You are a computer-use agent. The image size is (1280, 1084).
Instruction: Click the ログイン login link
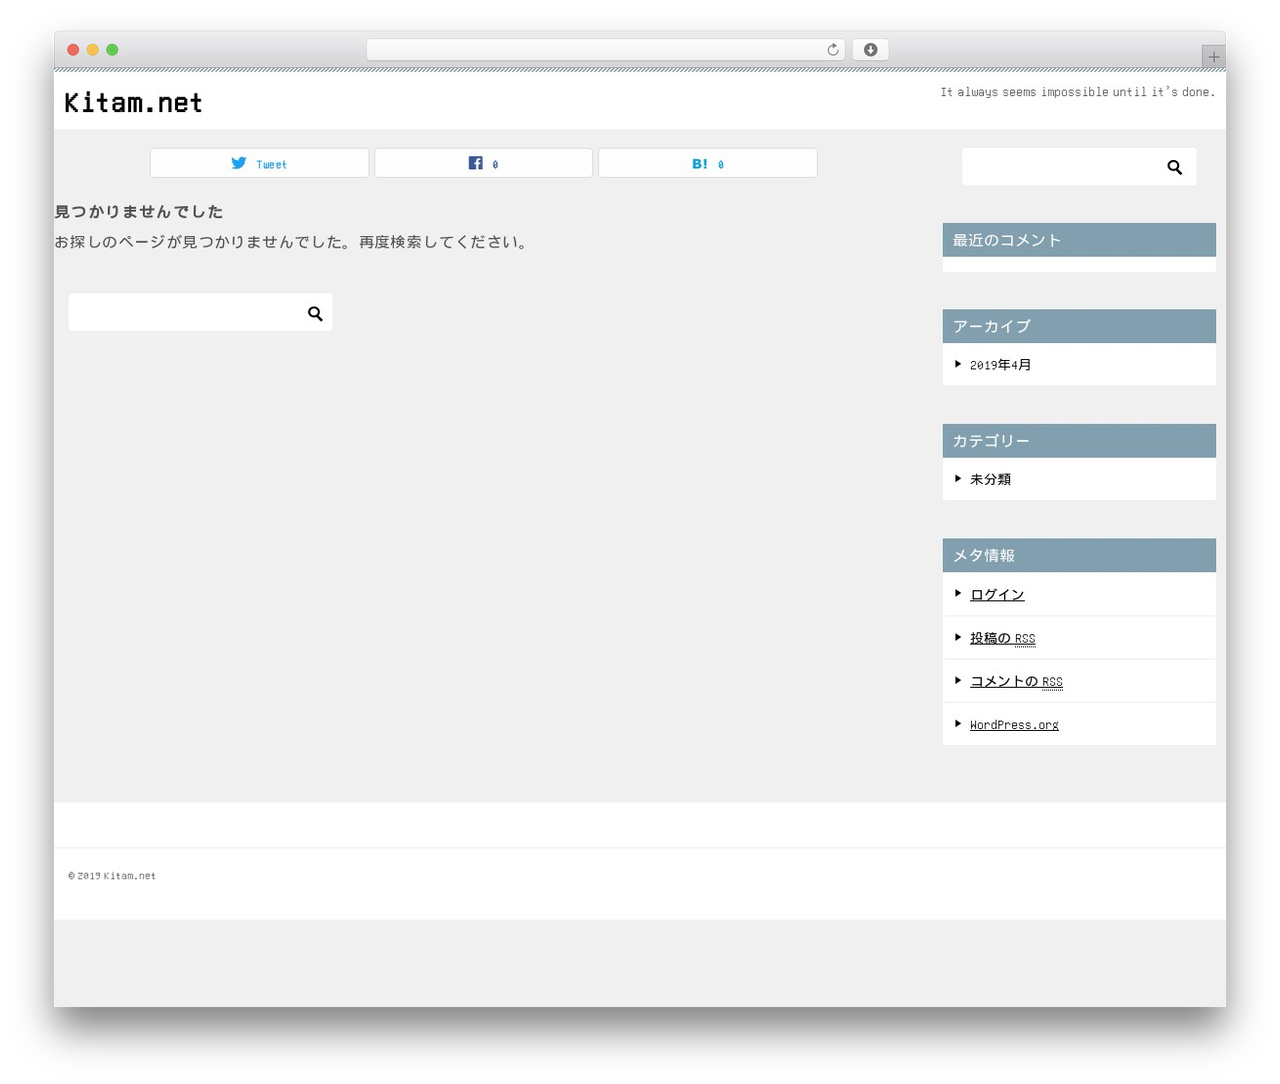point(997,594)
